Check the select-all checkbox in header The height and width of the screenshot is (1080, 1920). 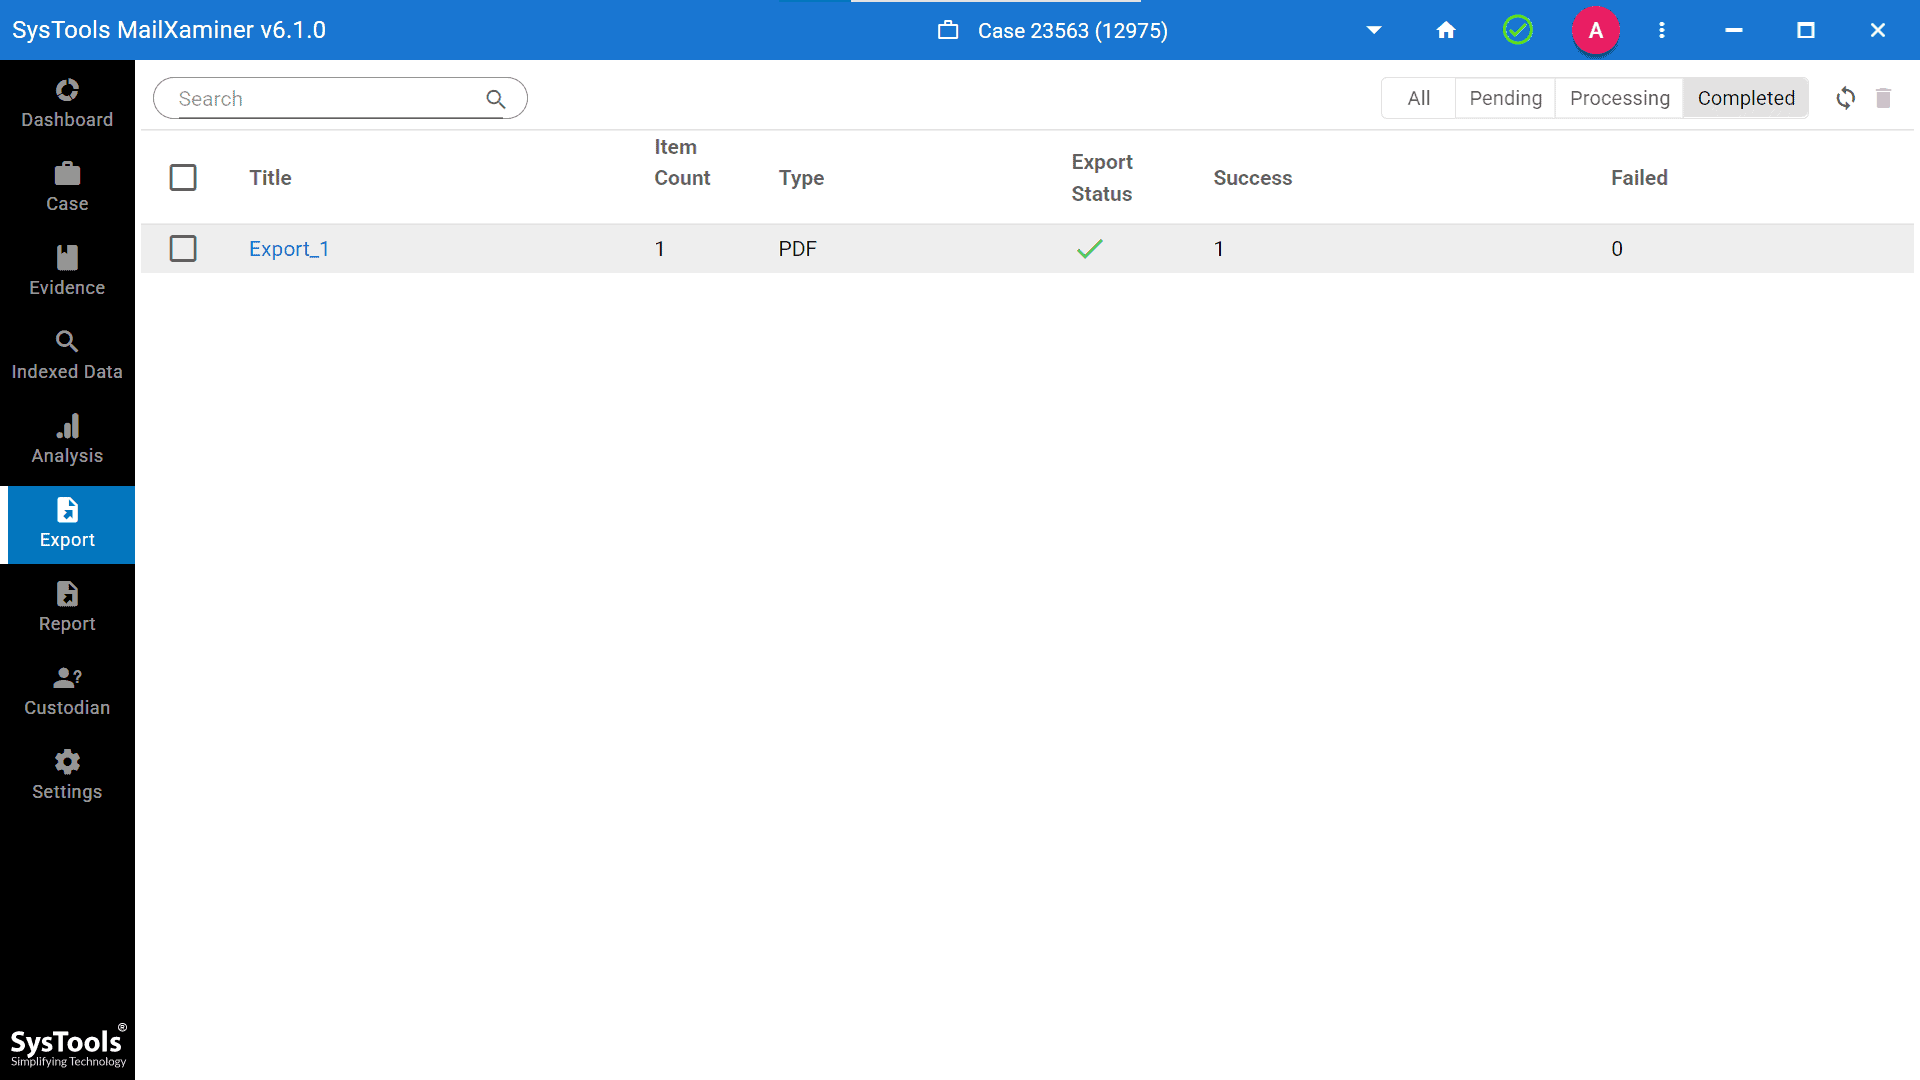pyautogui.click(x=183, y=177)
